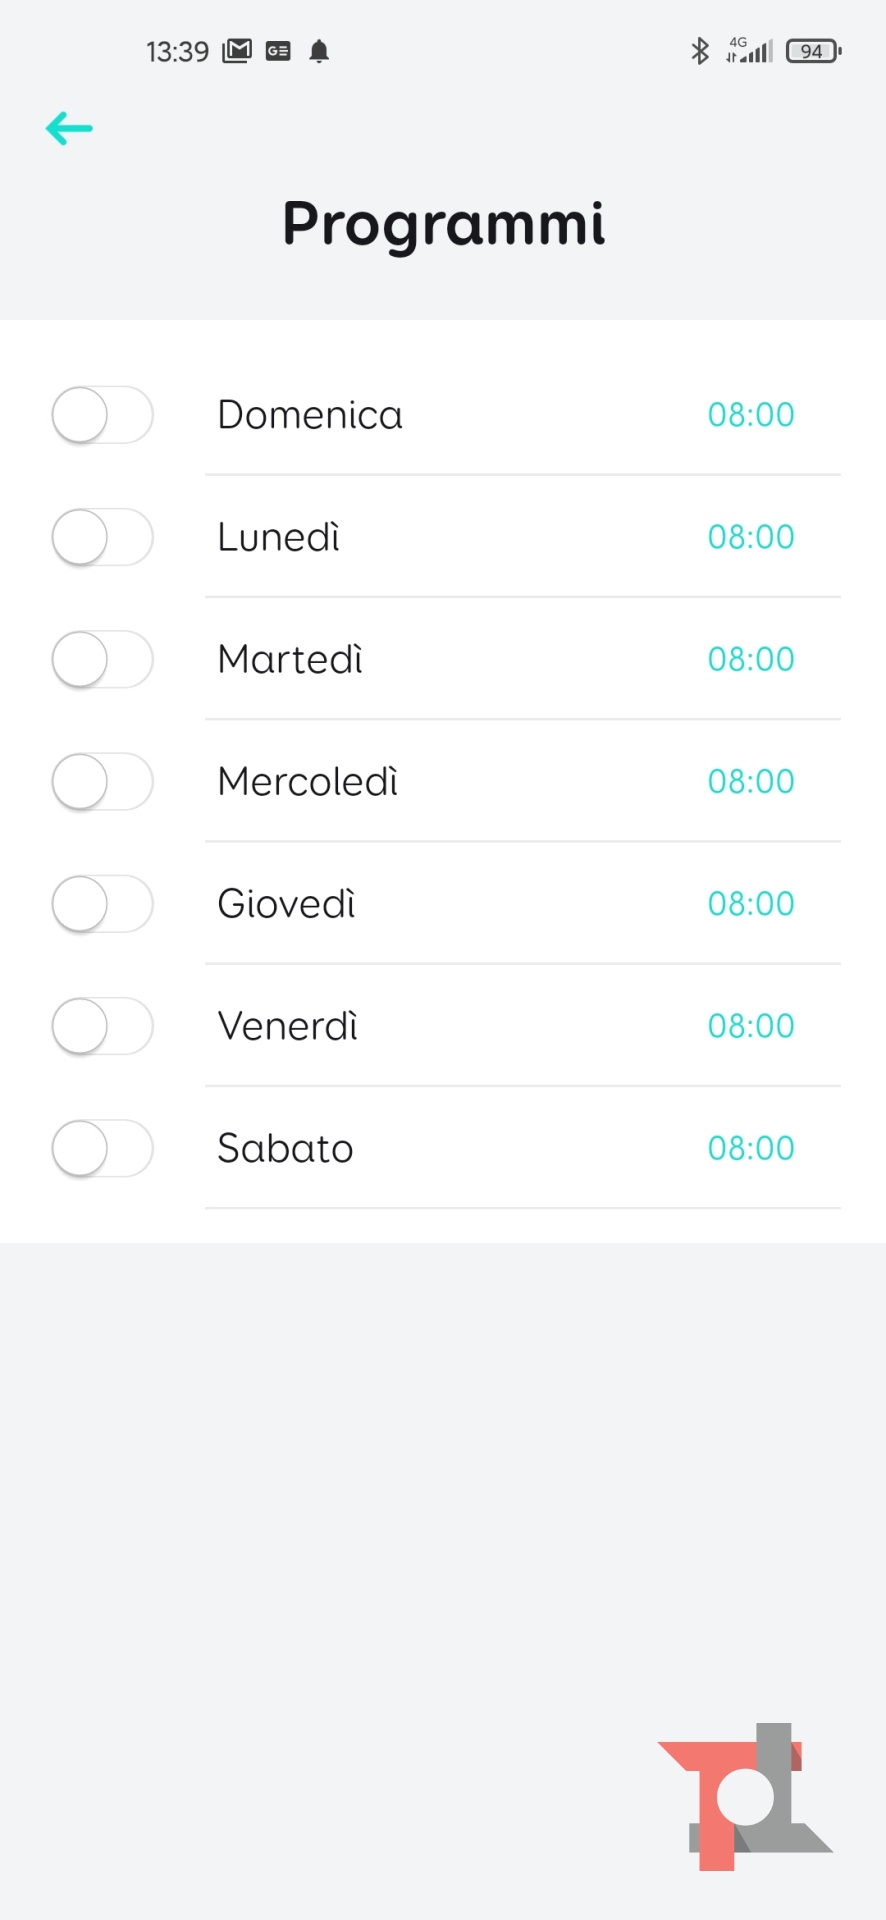Tap the Programmi page title
The image size is (886, 1920).
pyautogui.click(x=443, y=224)
